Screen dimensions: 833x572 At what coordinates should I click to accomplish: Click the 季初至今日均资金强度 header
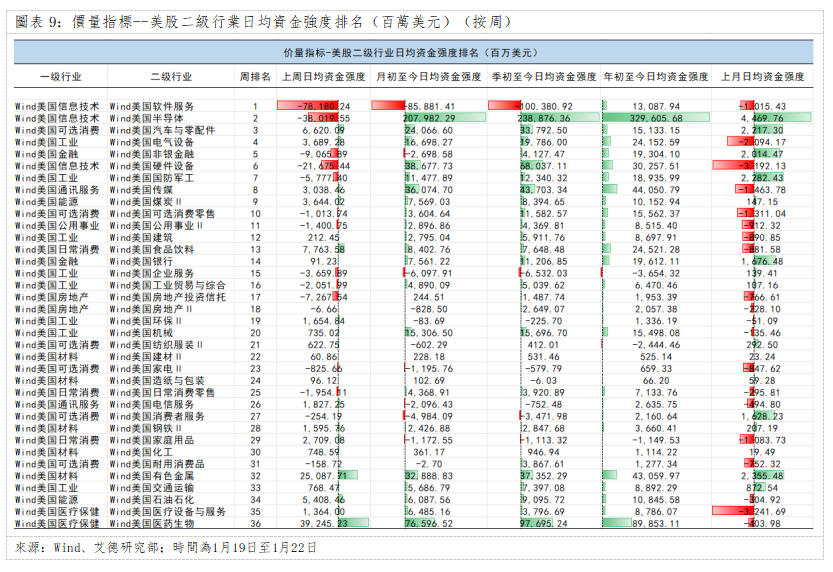click(543, 76)
